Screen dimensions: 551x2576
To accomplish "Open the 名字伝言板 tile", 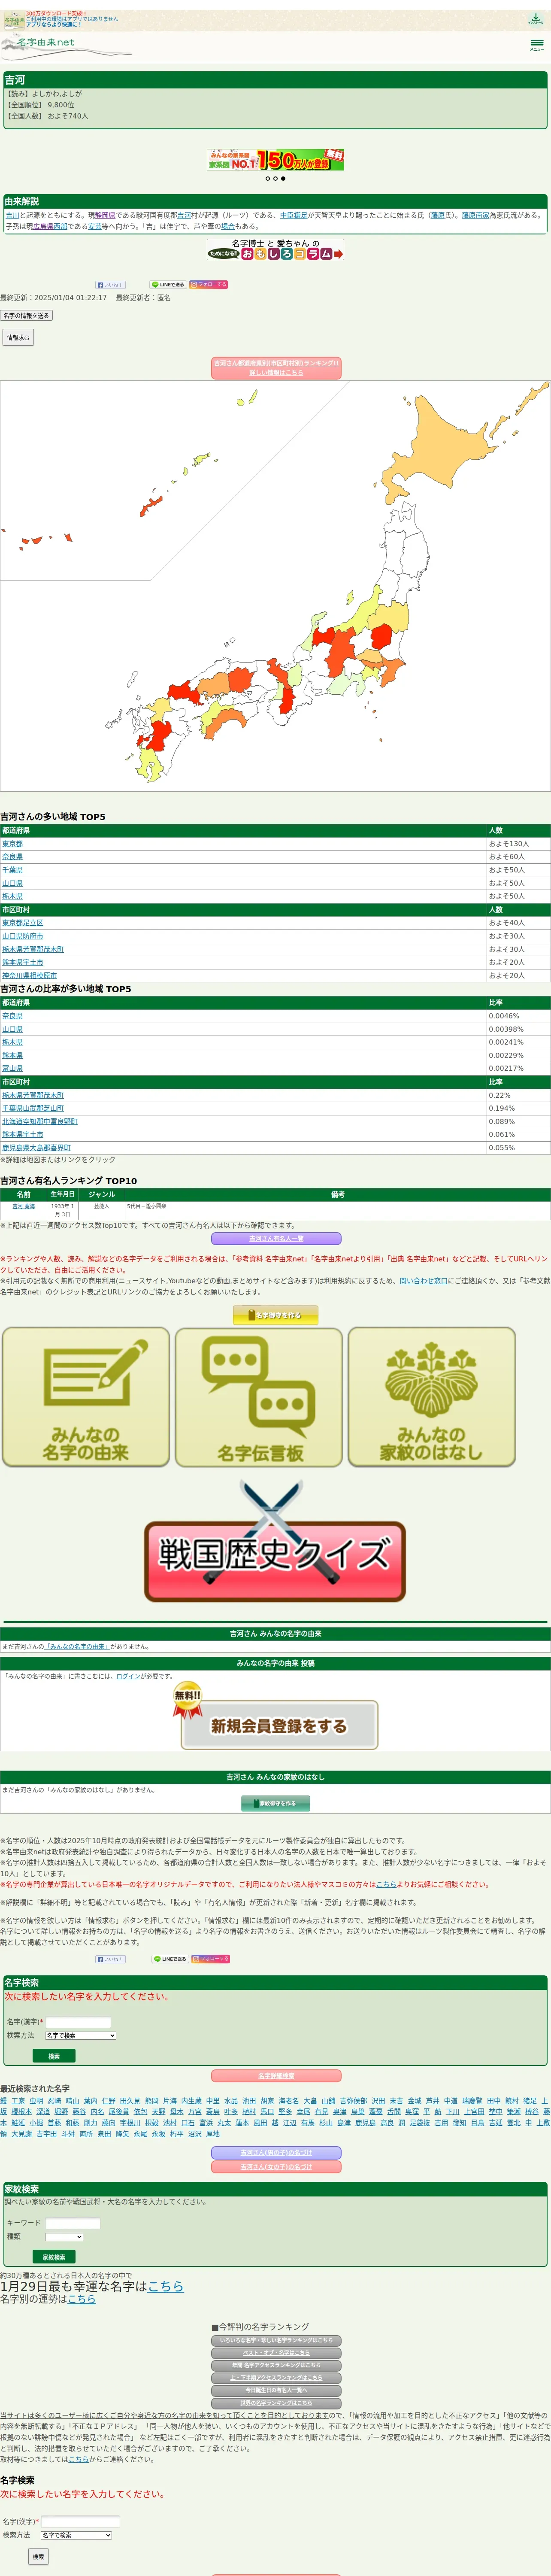I will coord(259,1397).
